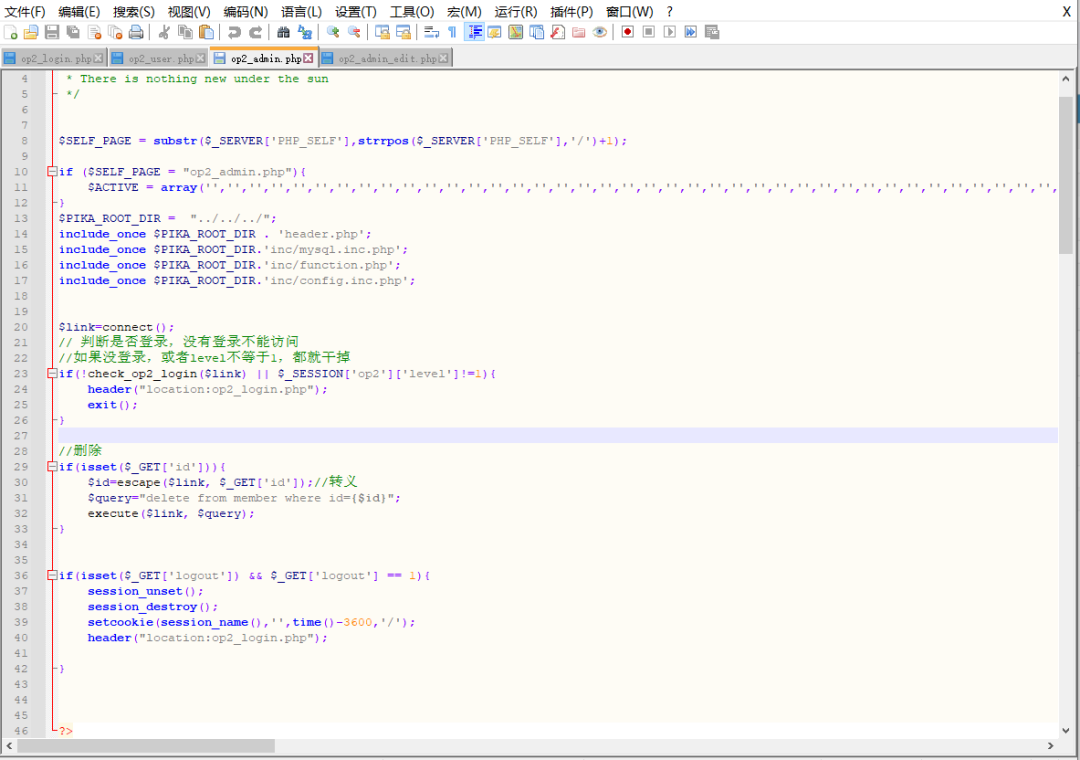This screenshot has height=760, width=1080.
Task: Click the vertical scrollbar thumb
Action: (1066, 175)
